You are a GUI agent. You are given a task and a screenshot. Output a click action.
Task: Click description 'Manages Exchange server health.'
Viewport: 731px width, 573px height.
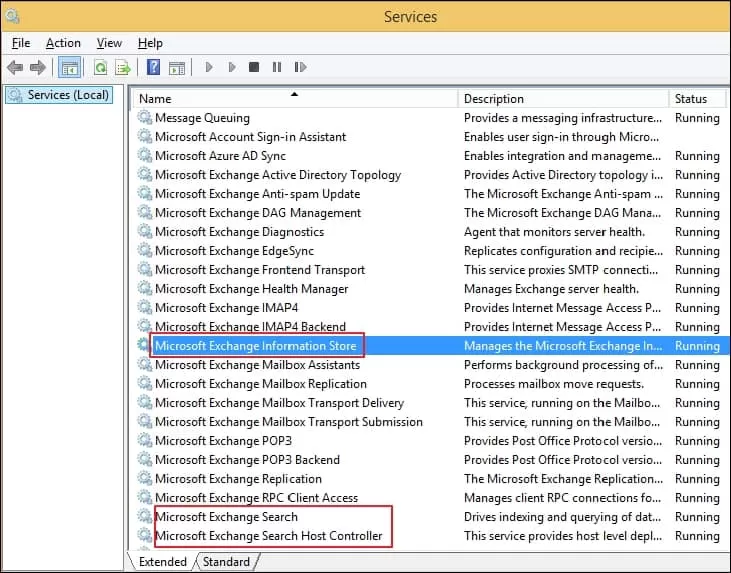551,289
